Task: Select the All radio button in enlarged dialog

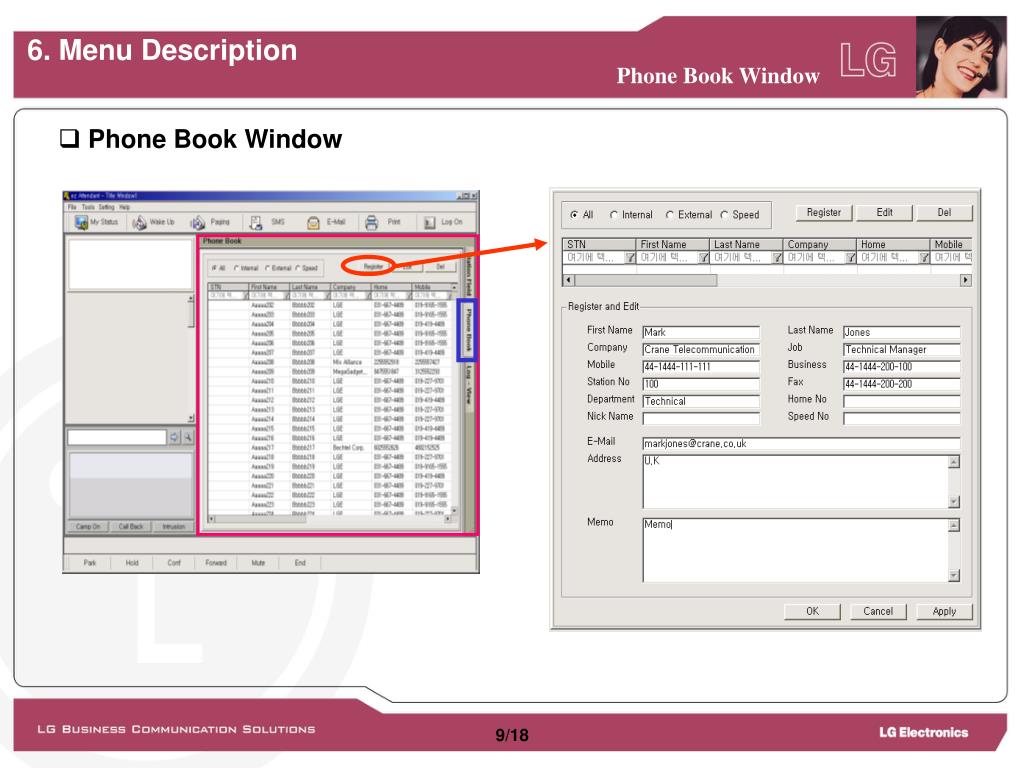Action: pos(574,214)
